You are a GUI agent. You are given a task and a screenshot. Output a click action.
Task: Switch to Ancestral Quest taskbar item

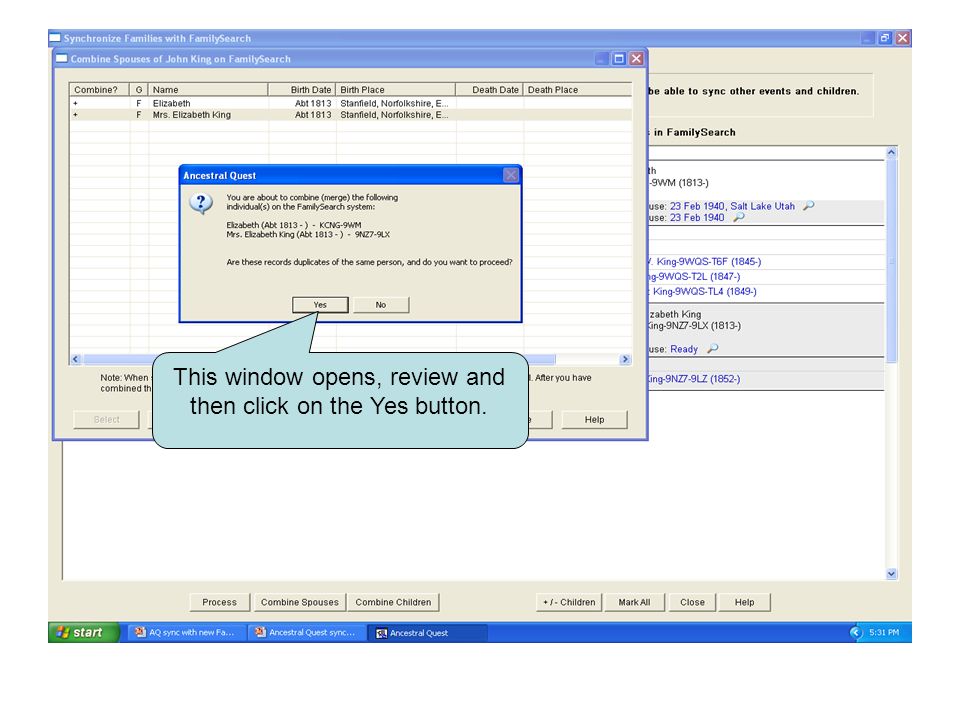[427, 632]
